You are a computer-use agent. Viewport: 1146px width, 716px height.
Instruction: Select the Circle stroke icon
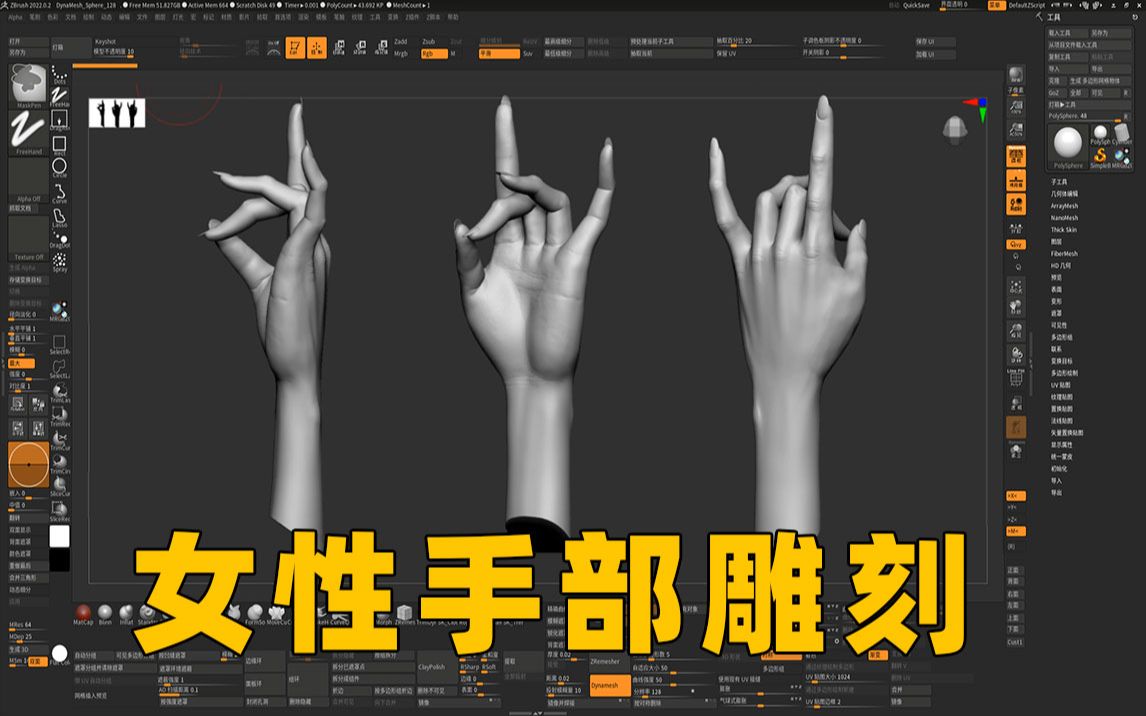coord(59,168)
